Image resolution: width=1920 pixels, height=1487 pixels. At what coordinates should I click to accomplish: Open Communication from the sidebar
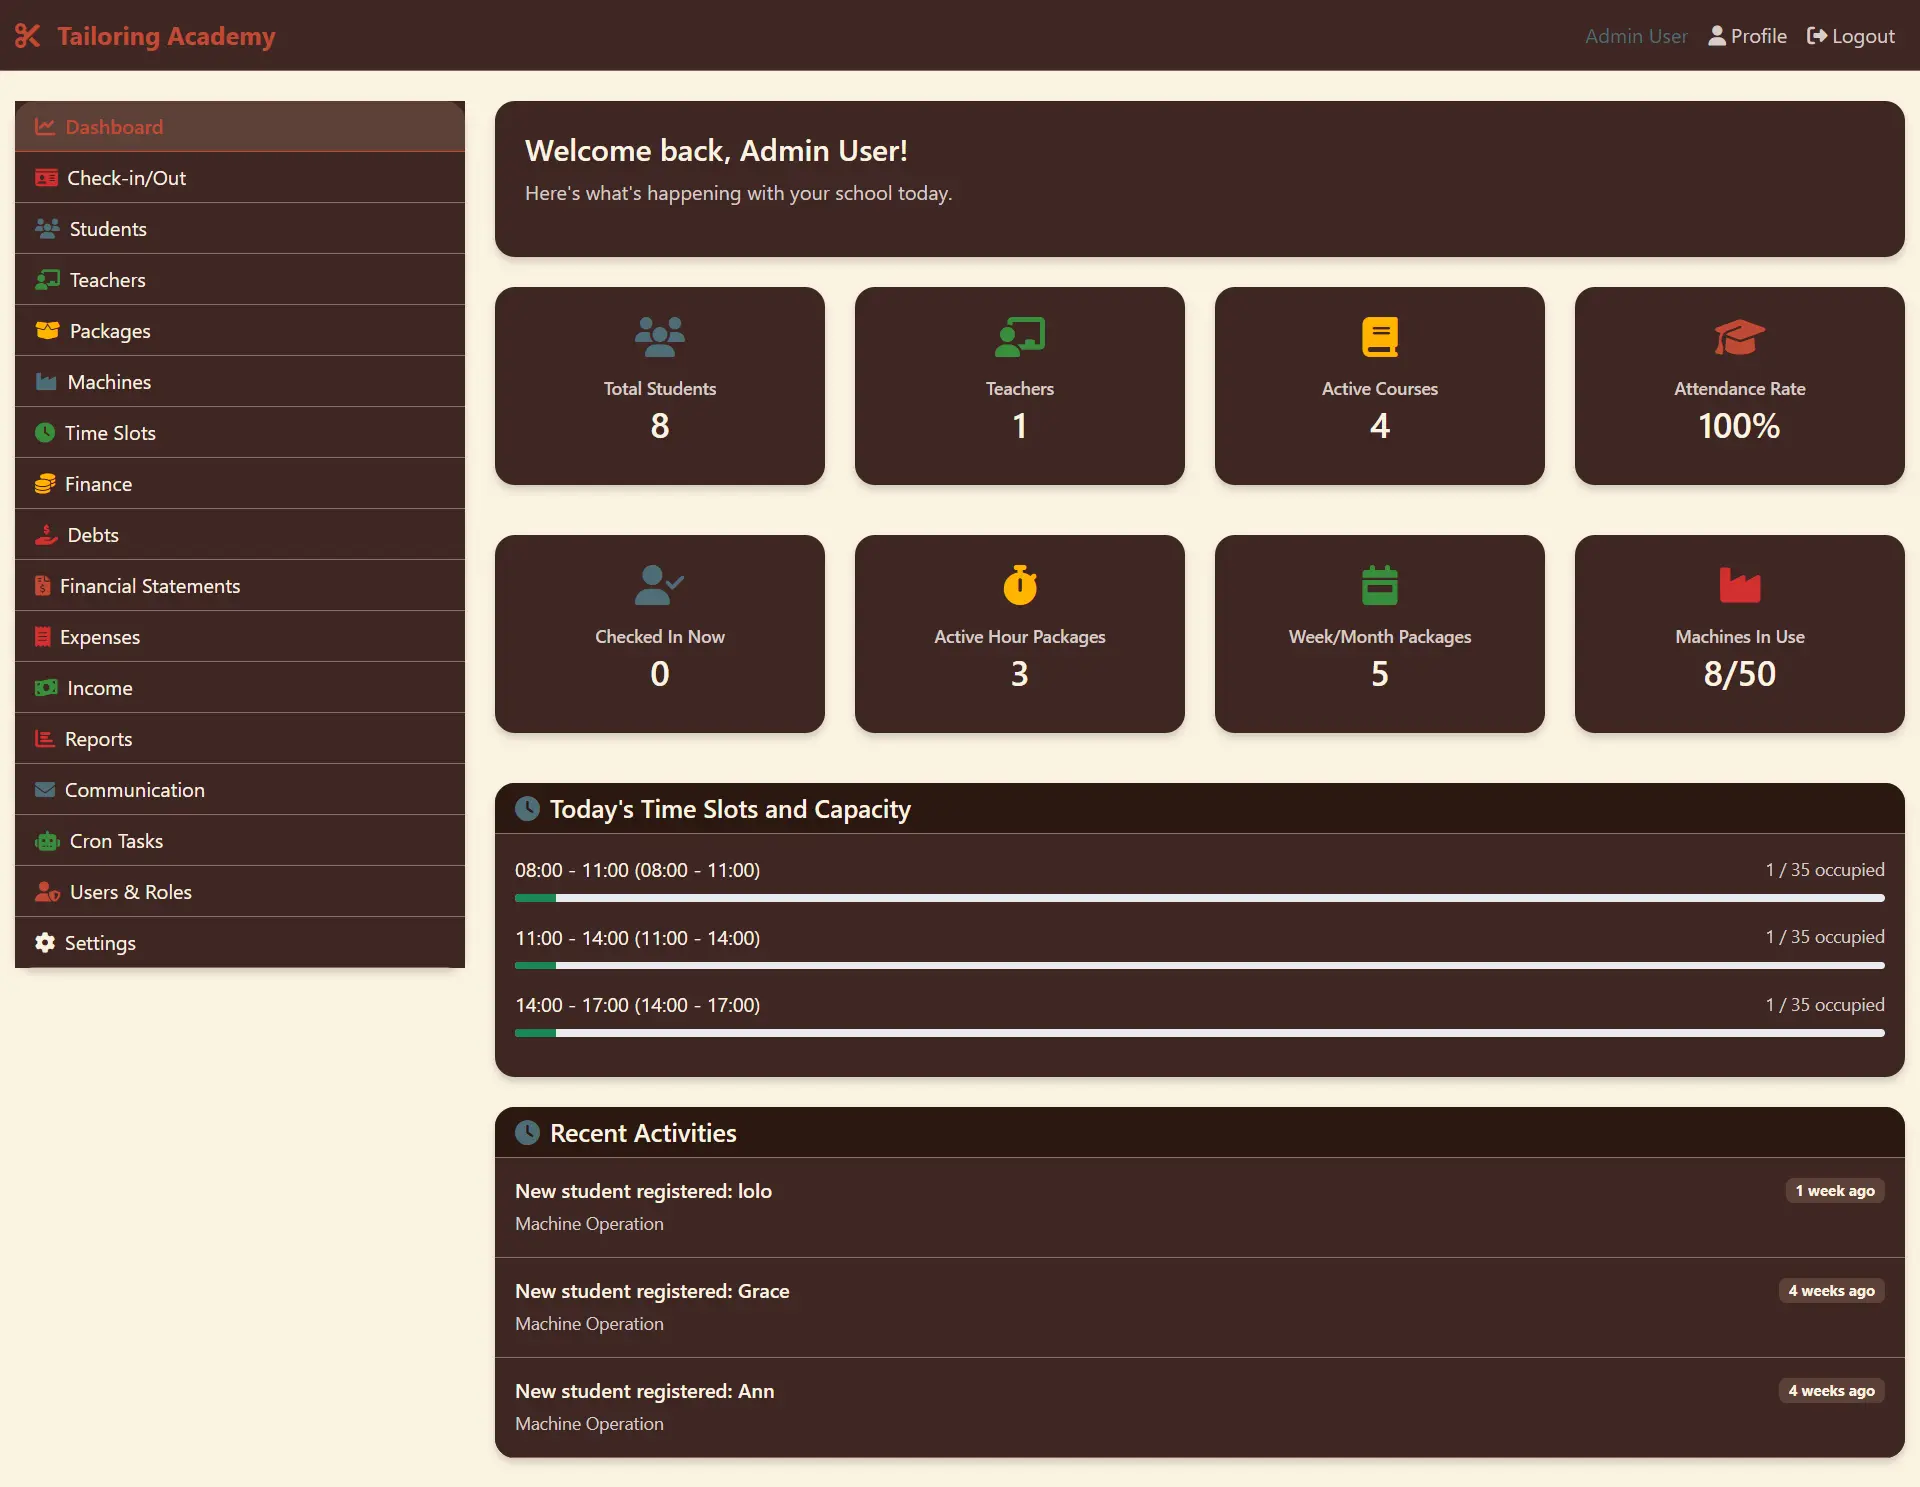pyautogui.click(x=240, y=790)
